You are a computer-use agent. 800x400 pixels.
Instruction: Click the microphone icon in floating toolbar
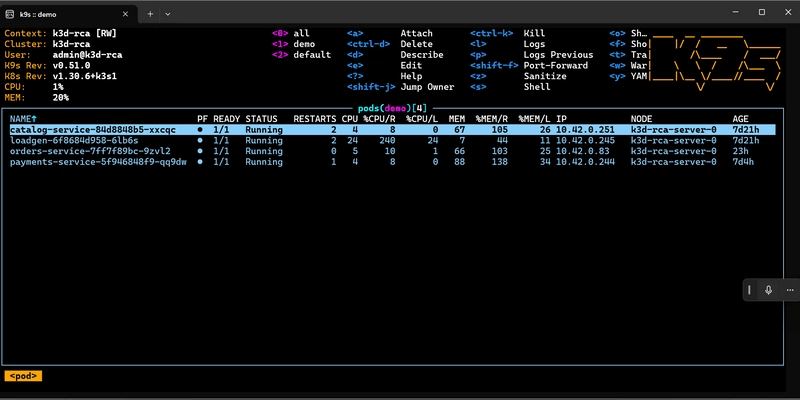768,290
